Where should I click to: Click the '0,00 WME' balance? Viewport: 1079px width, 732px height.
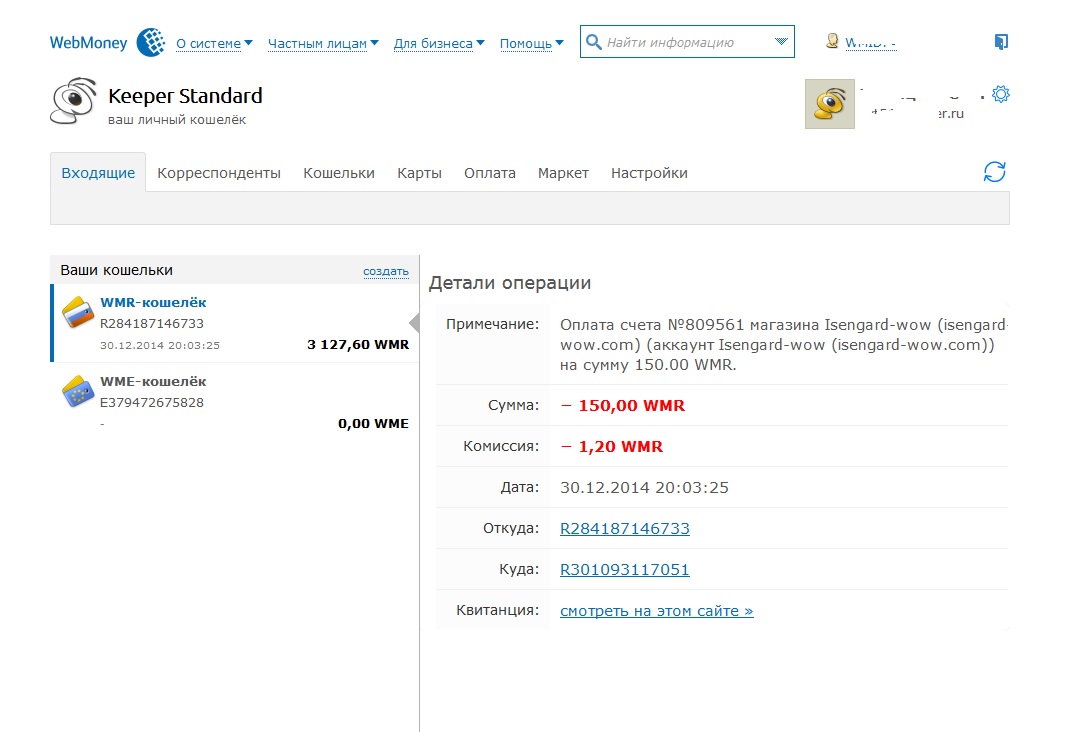[x=373, y=424]
